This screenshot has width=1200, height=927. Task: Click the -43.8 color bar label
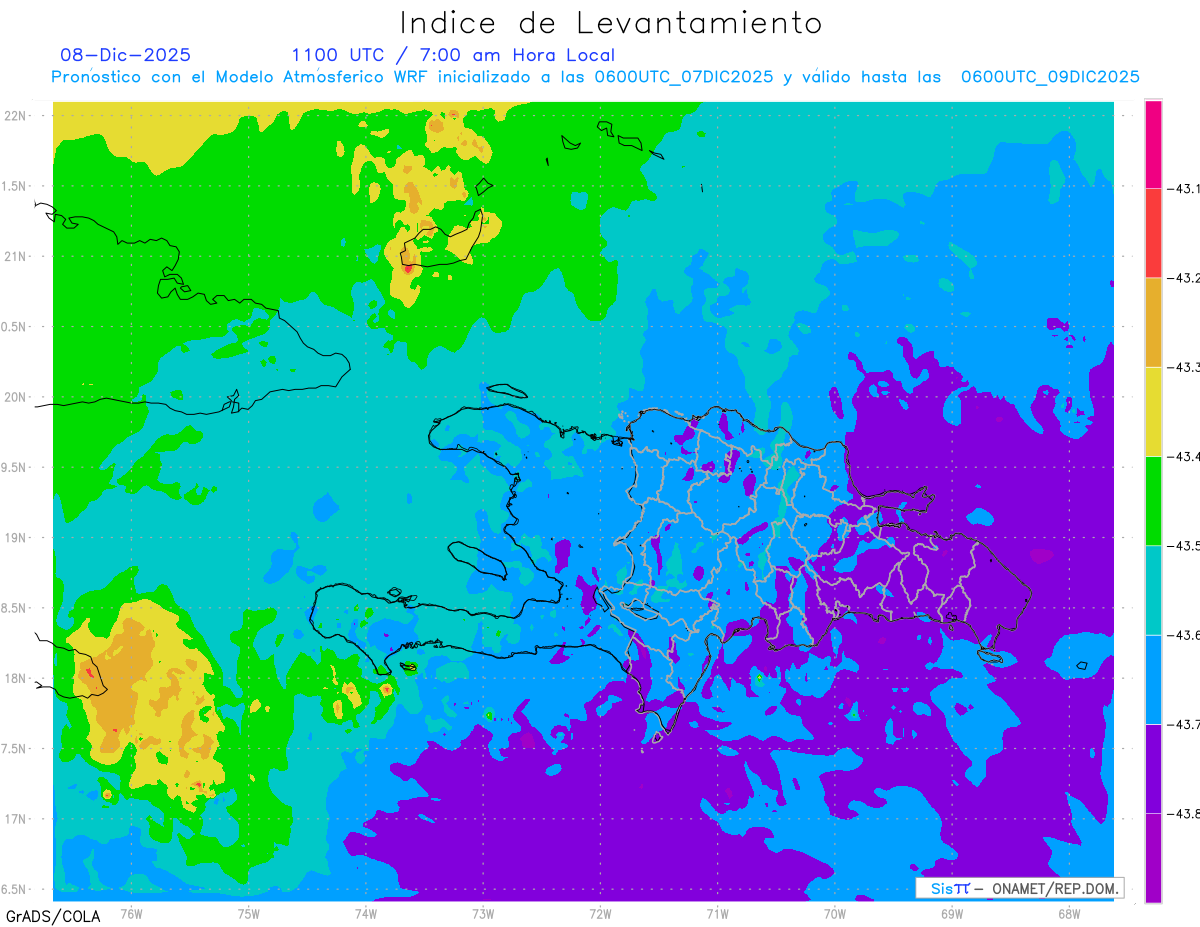[1185, 813]
